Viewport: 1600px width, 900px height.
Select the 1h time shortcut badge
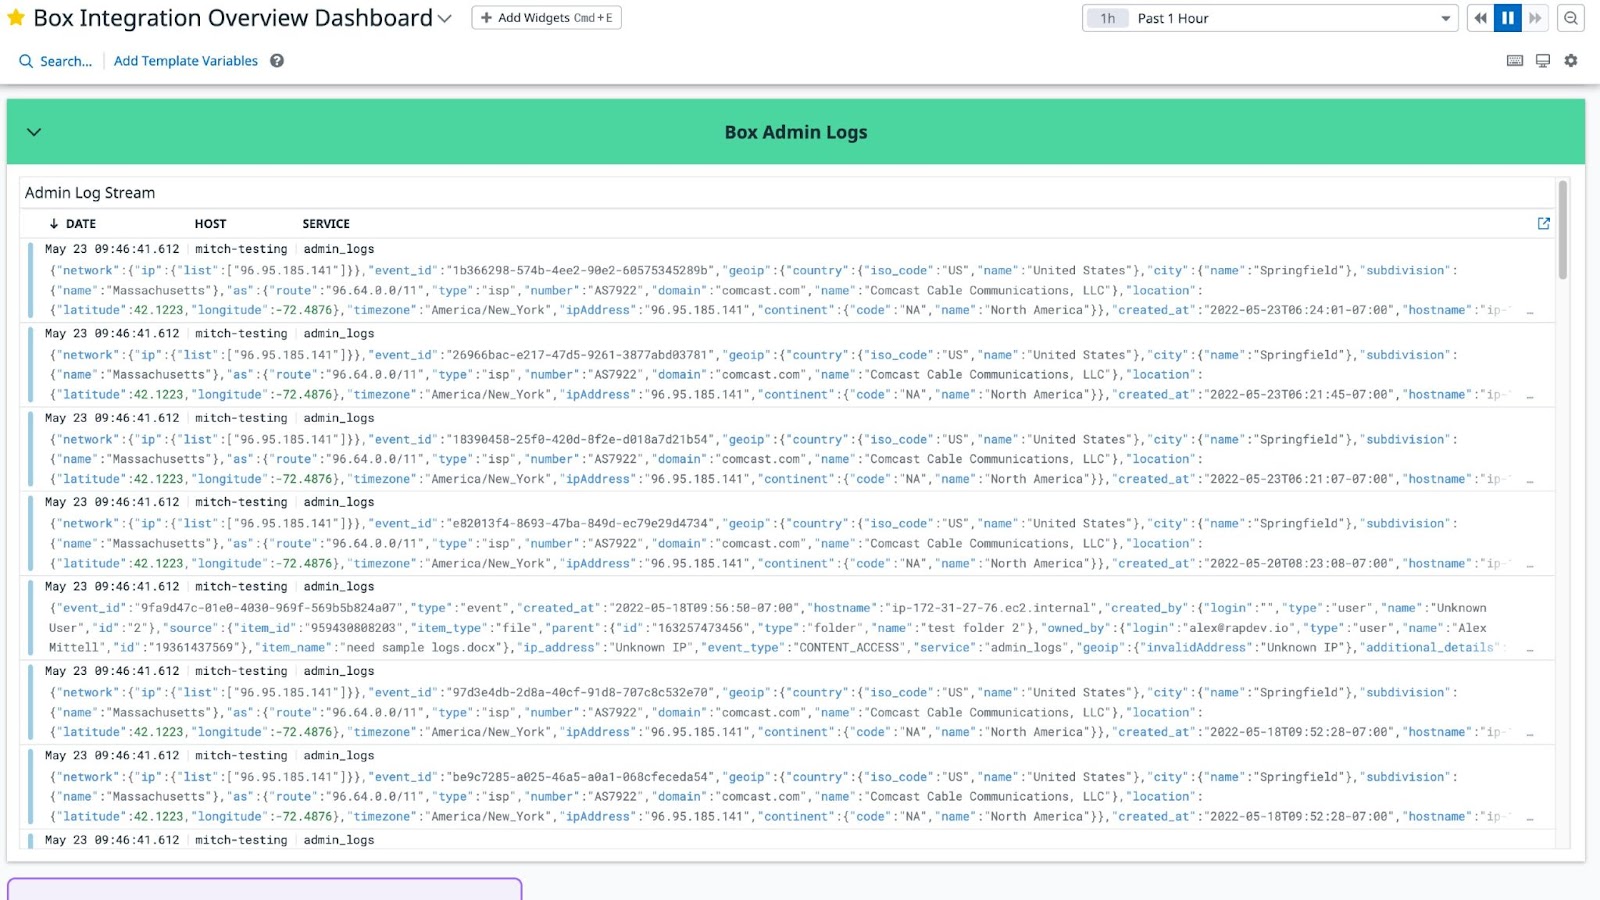1108,18
